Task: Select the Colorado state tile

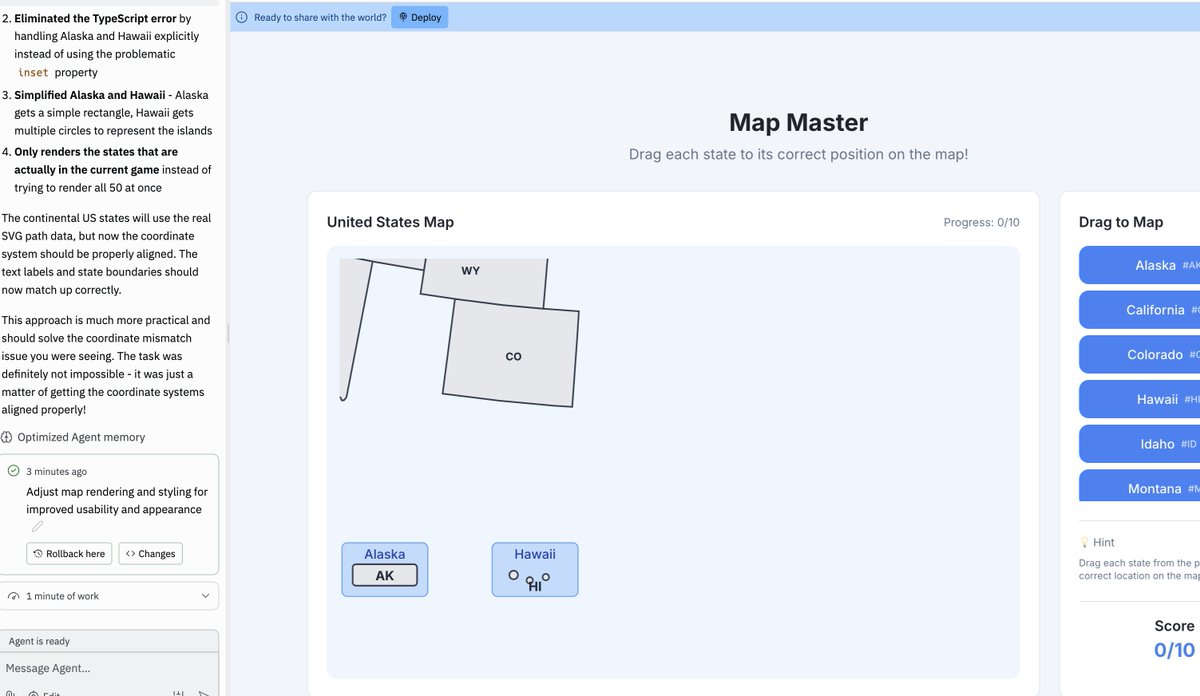Action: tap(1139, 355)
